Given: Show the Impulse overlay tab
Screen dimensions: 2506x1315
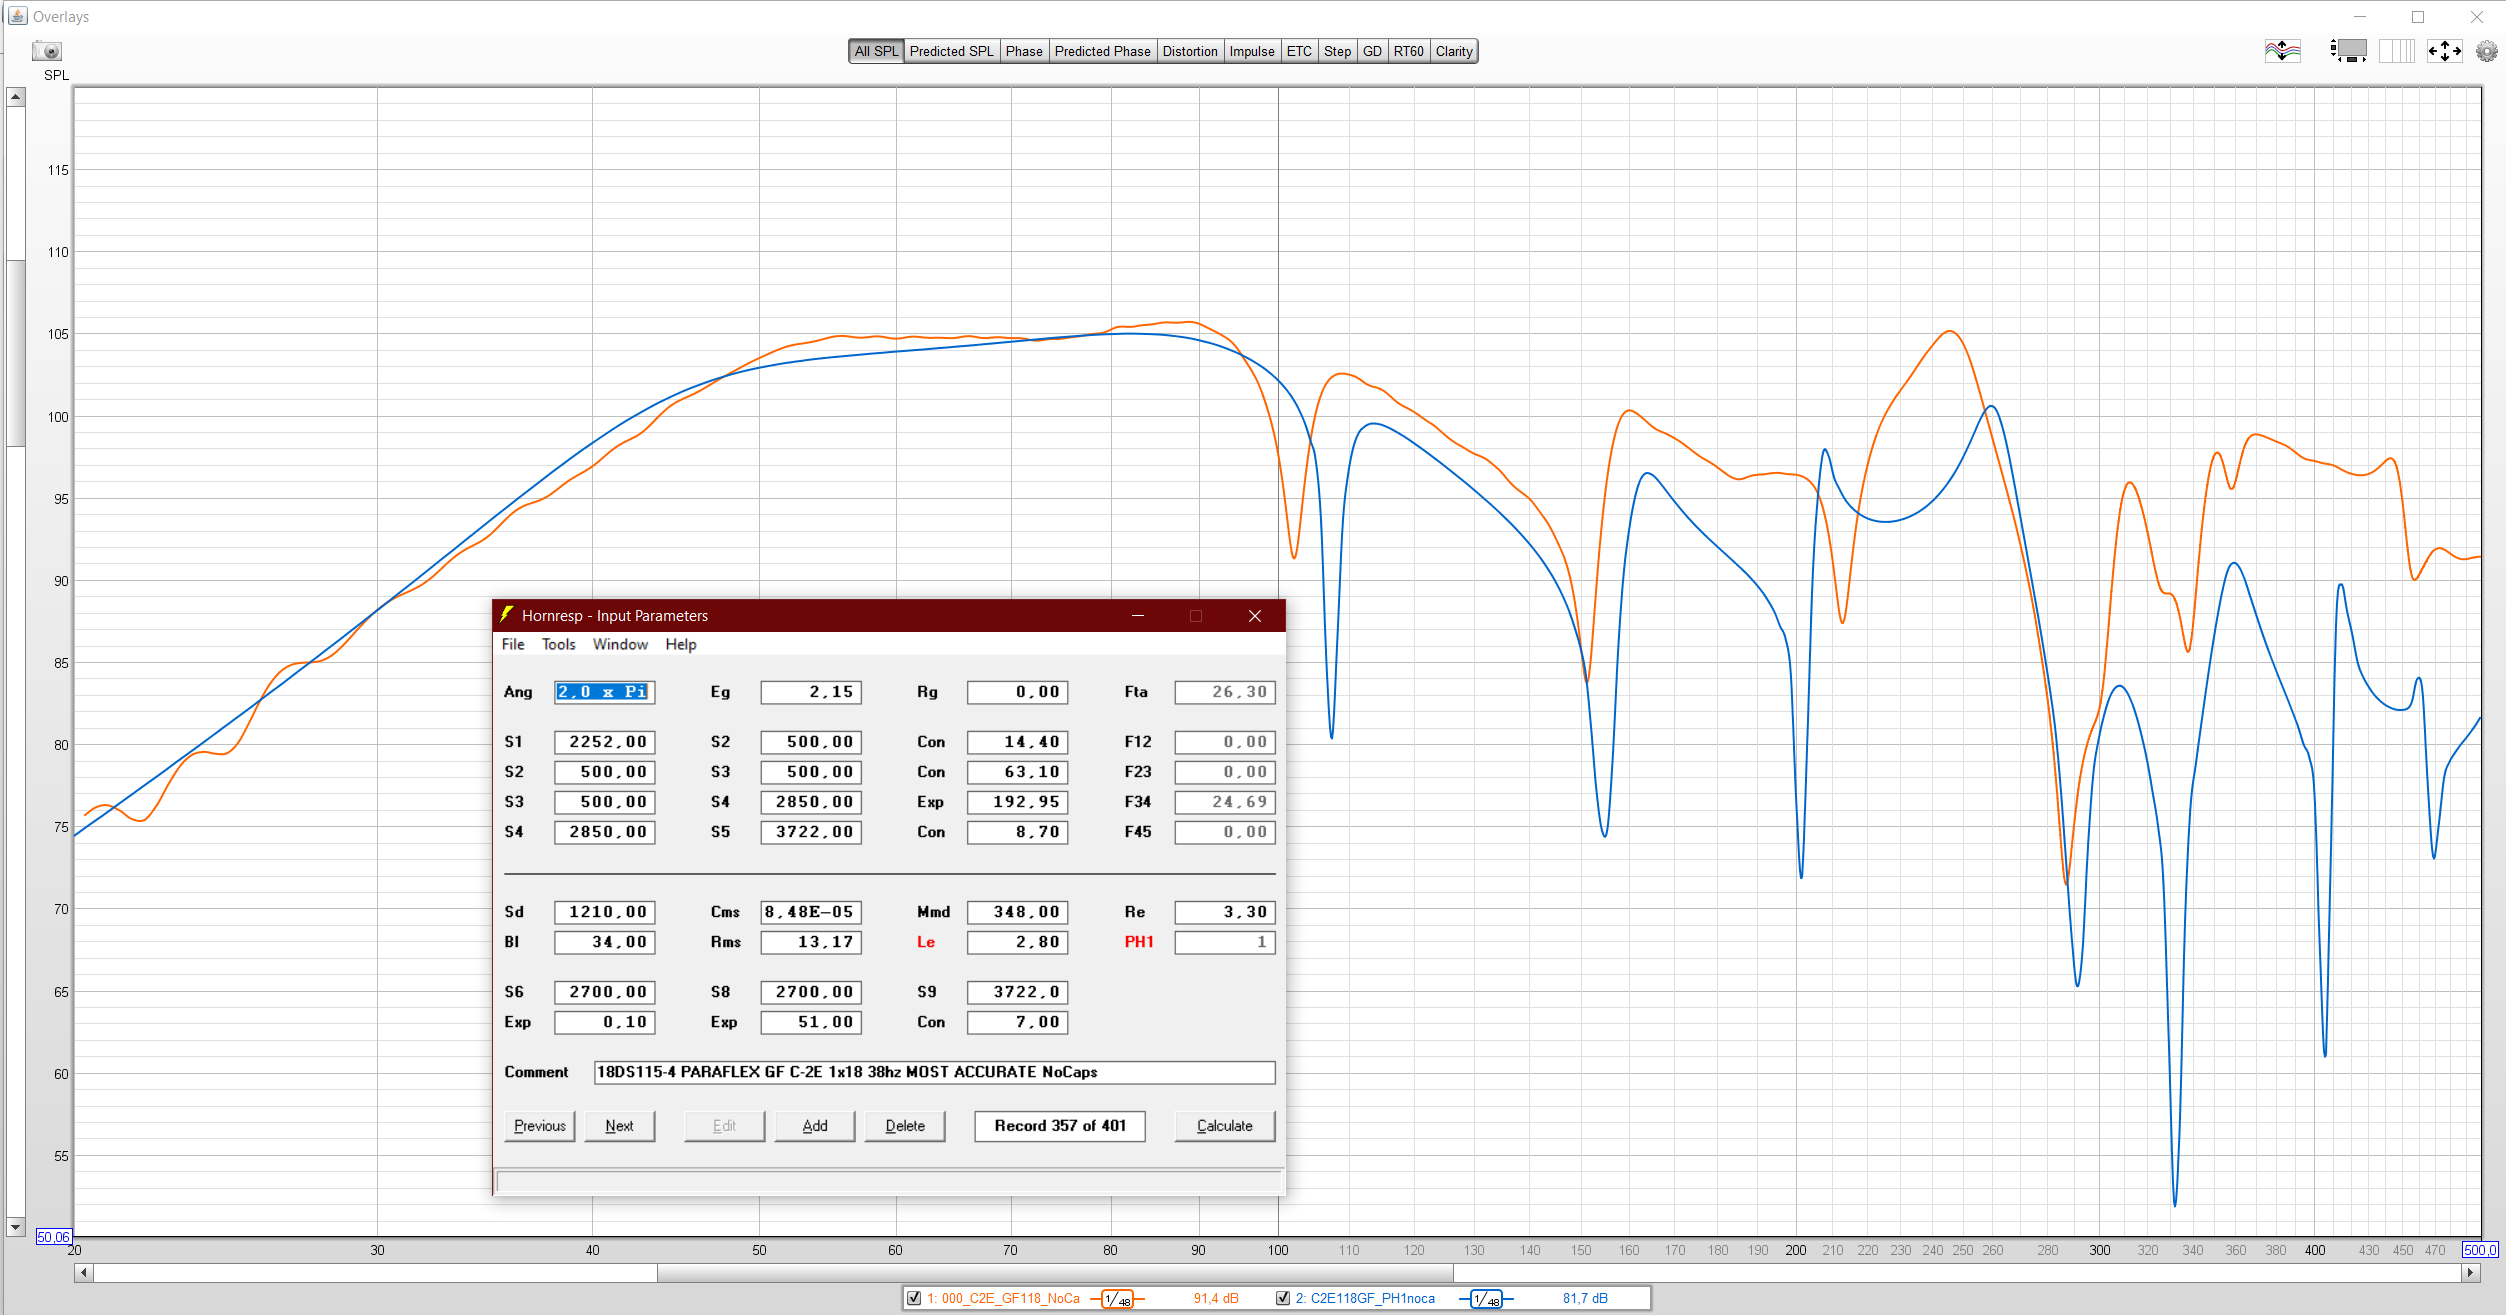Looking at the screenshot, I should (x=1252, y=51).
